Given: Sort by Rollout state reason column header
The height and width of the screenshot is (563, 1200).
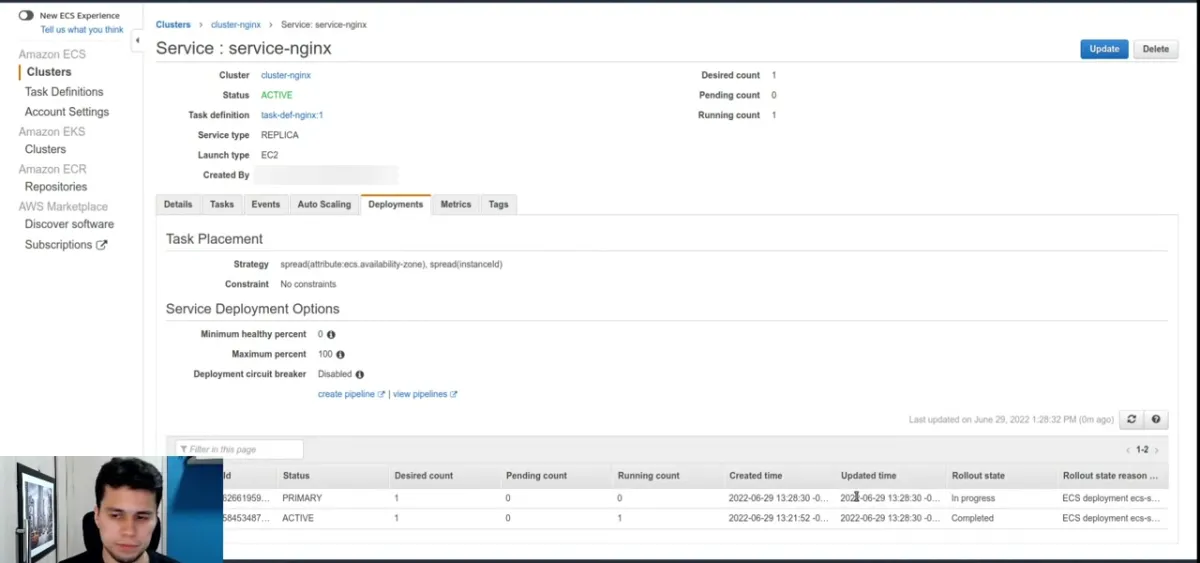Looking at the screenshot, I should click(x=1111, y=476).
